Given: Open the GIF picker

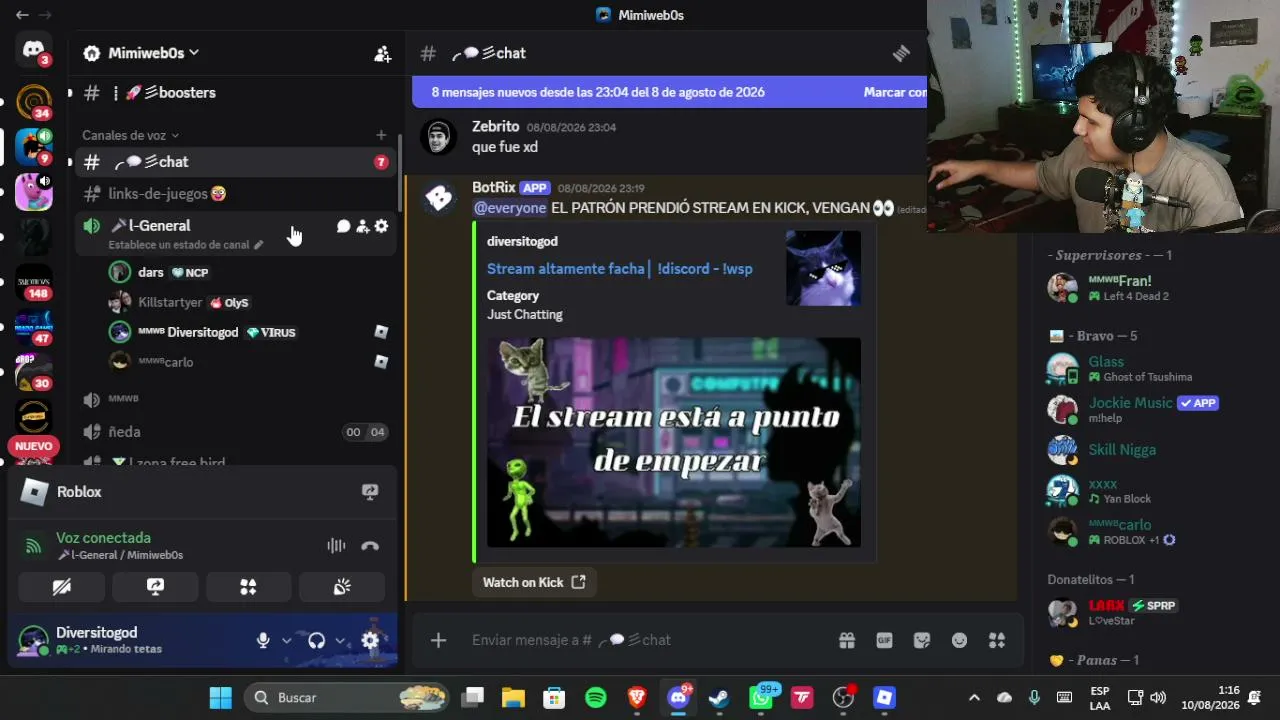Looking at the screenshot, I should (x=884, y=640).
